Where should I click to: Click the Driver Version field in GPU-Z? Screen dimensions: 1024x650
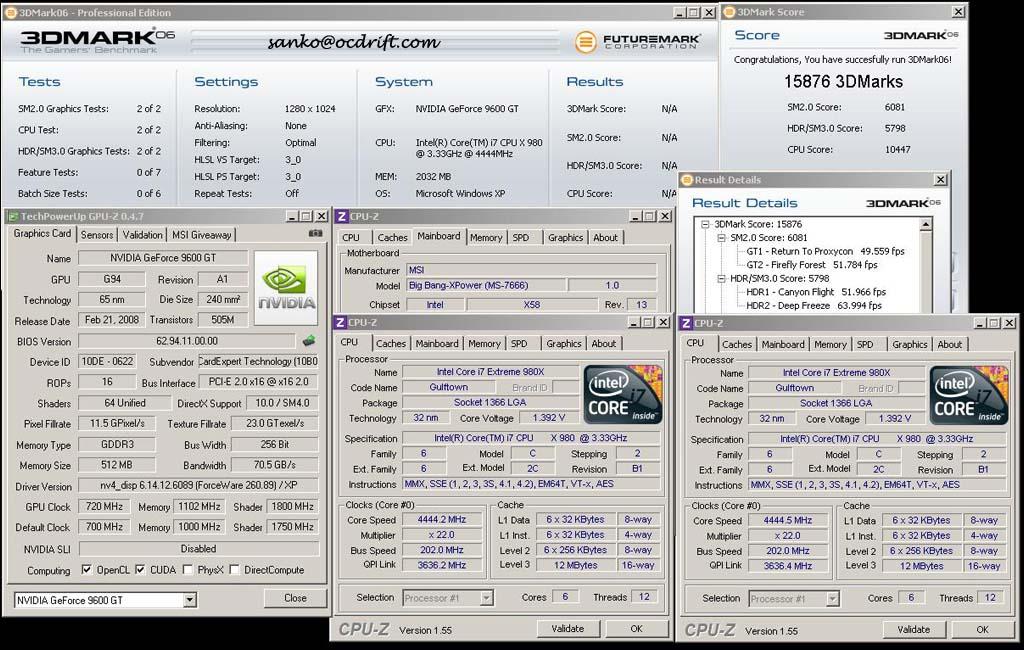click(x=199, y=485)
